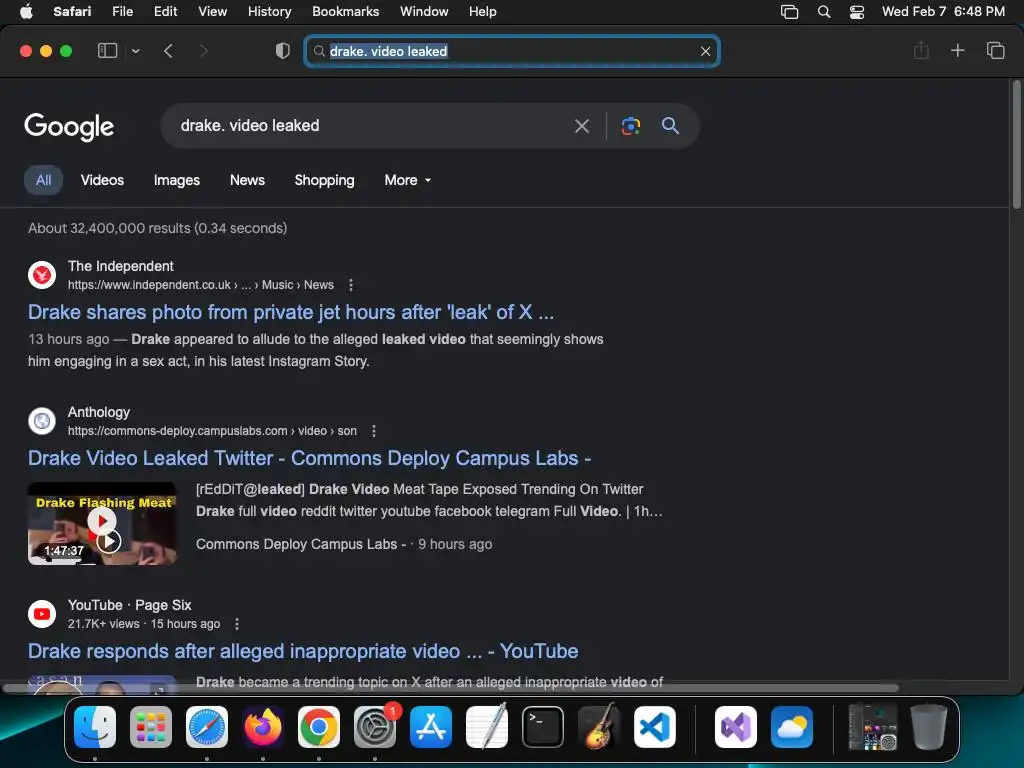
Task: Select the All results tab
Action: 43,180
